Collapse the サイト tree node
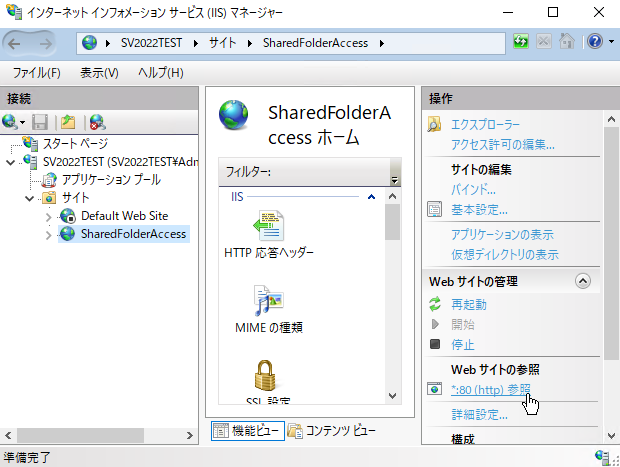 29,198
